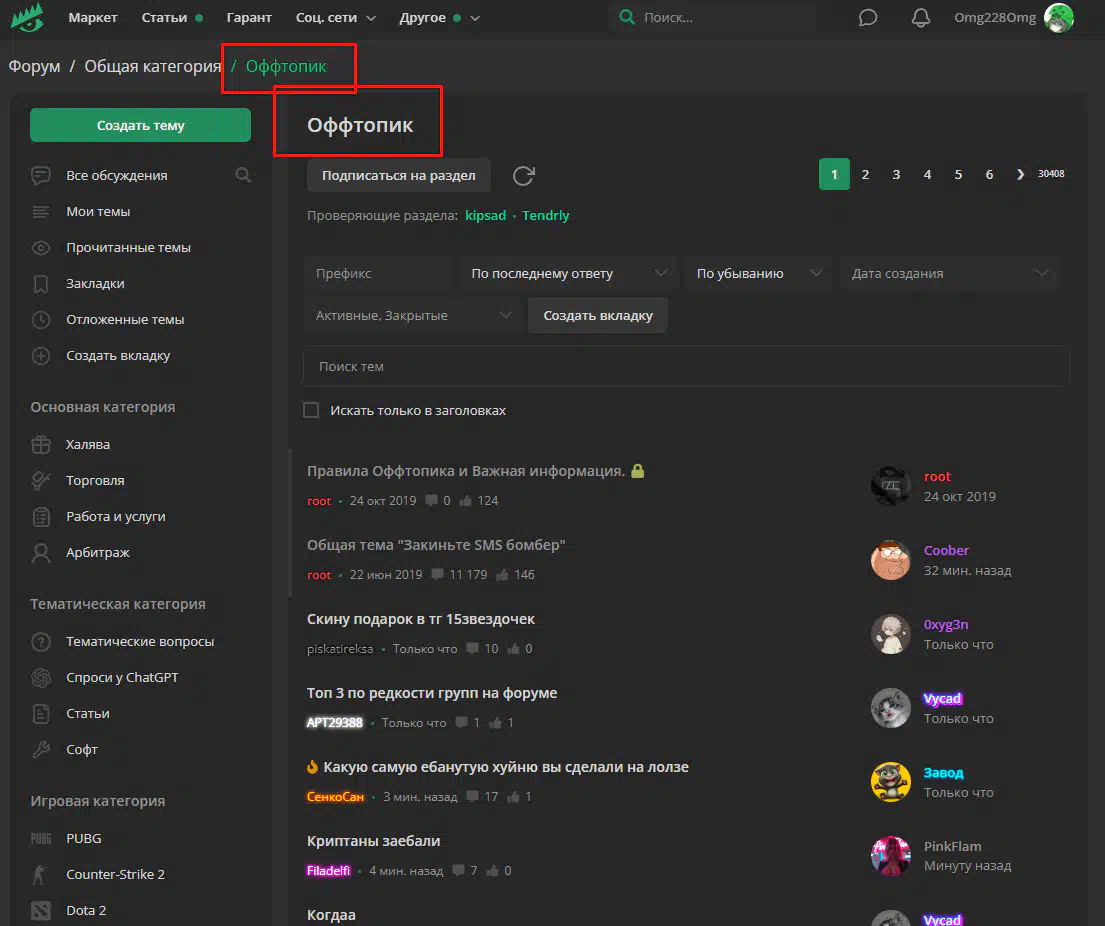Open the Соц. сети menu
1105x926 pixels.
335,18
